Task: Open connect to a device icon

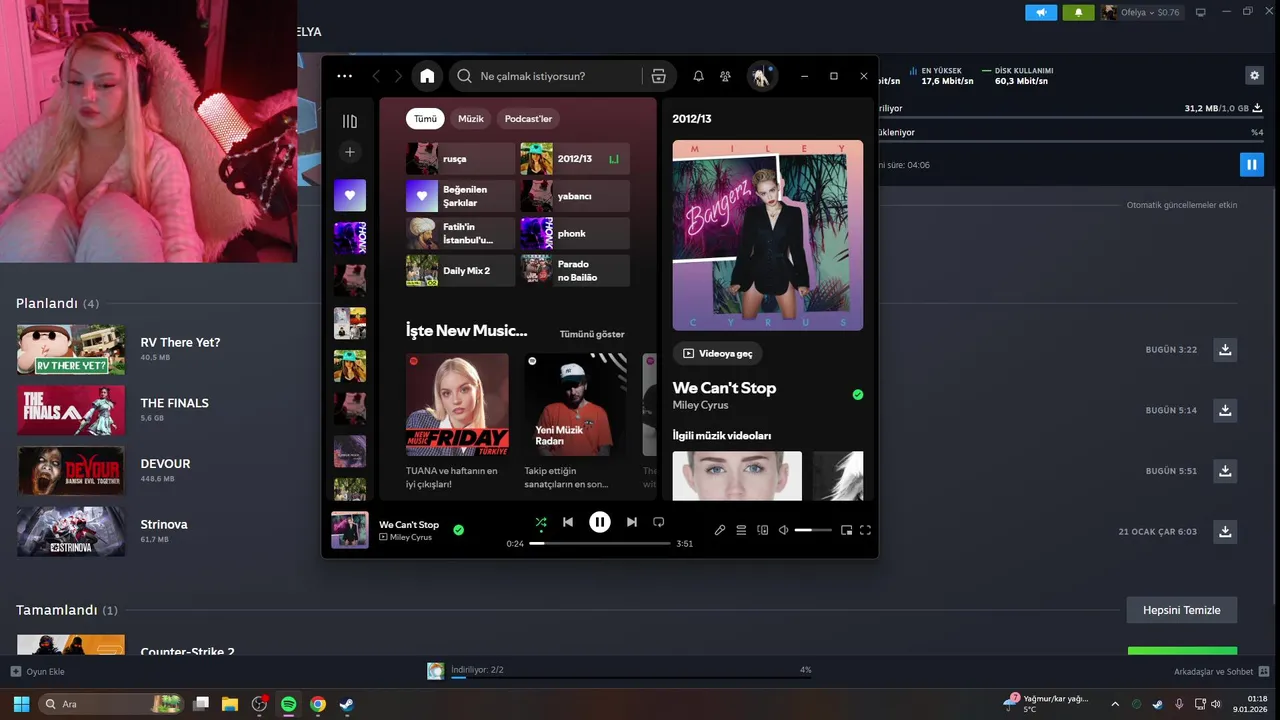Action: tap(762, 530)
